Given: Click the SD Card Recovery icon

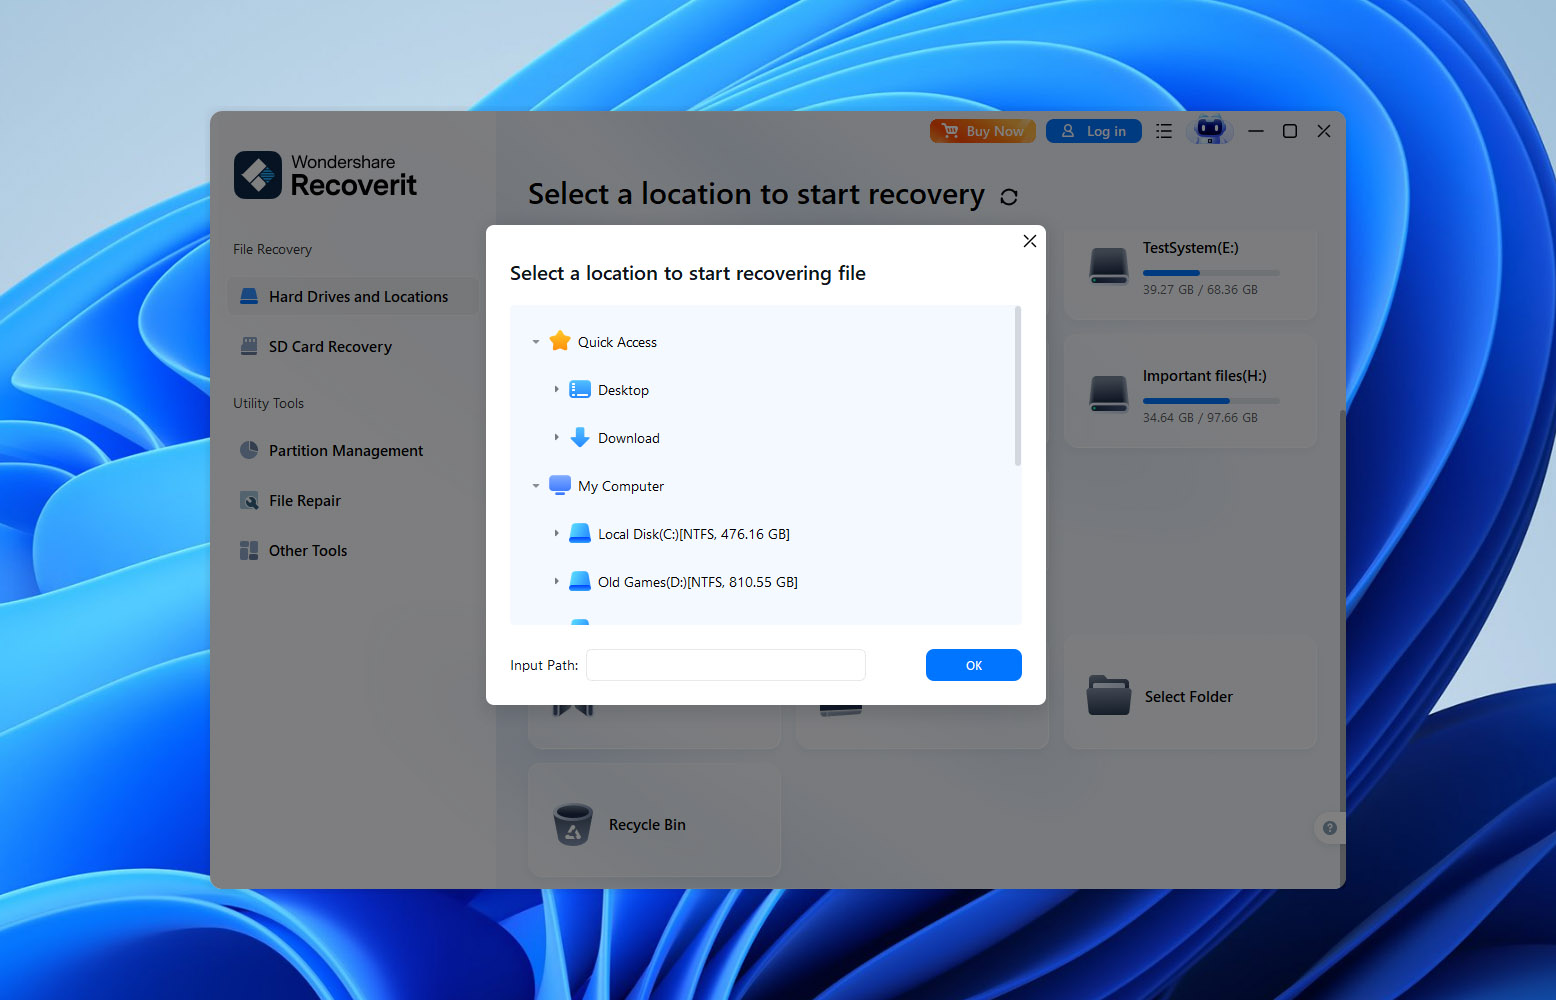Looking at the screenshot, I should click(249, 346).
